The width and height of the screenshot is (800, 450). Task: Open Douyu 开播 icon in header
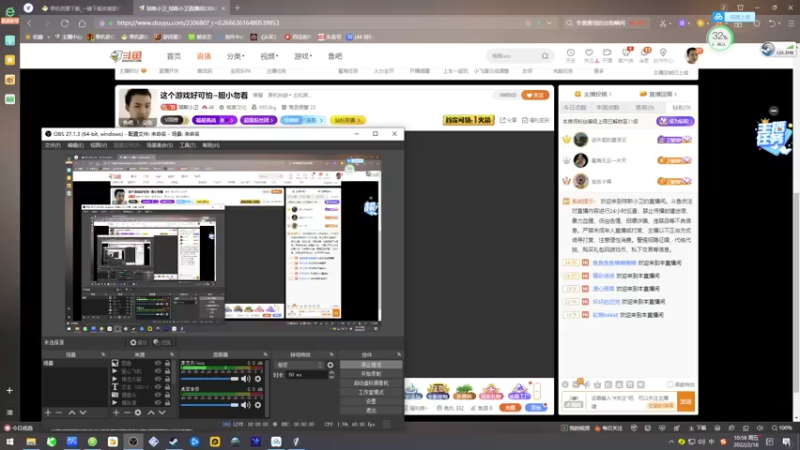coord(607,55)
